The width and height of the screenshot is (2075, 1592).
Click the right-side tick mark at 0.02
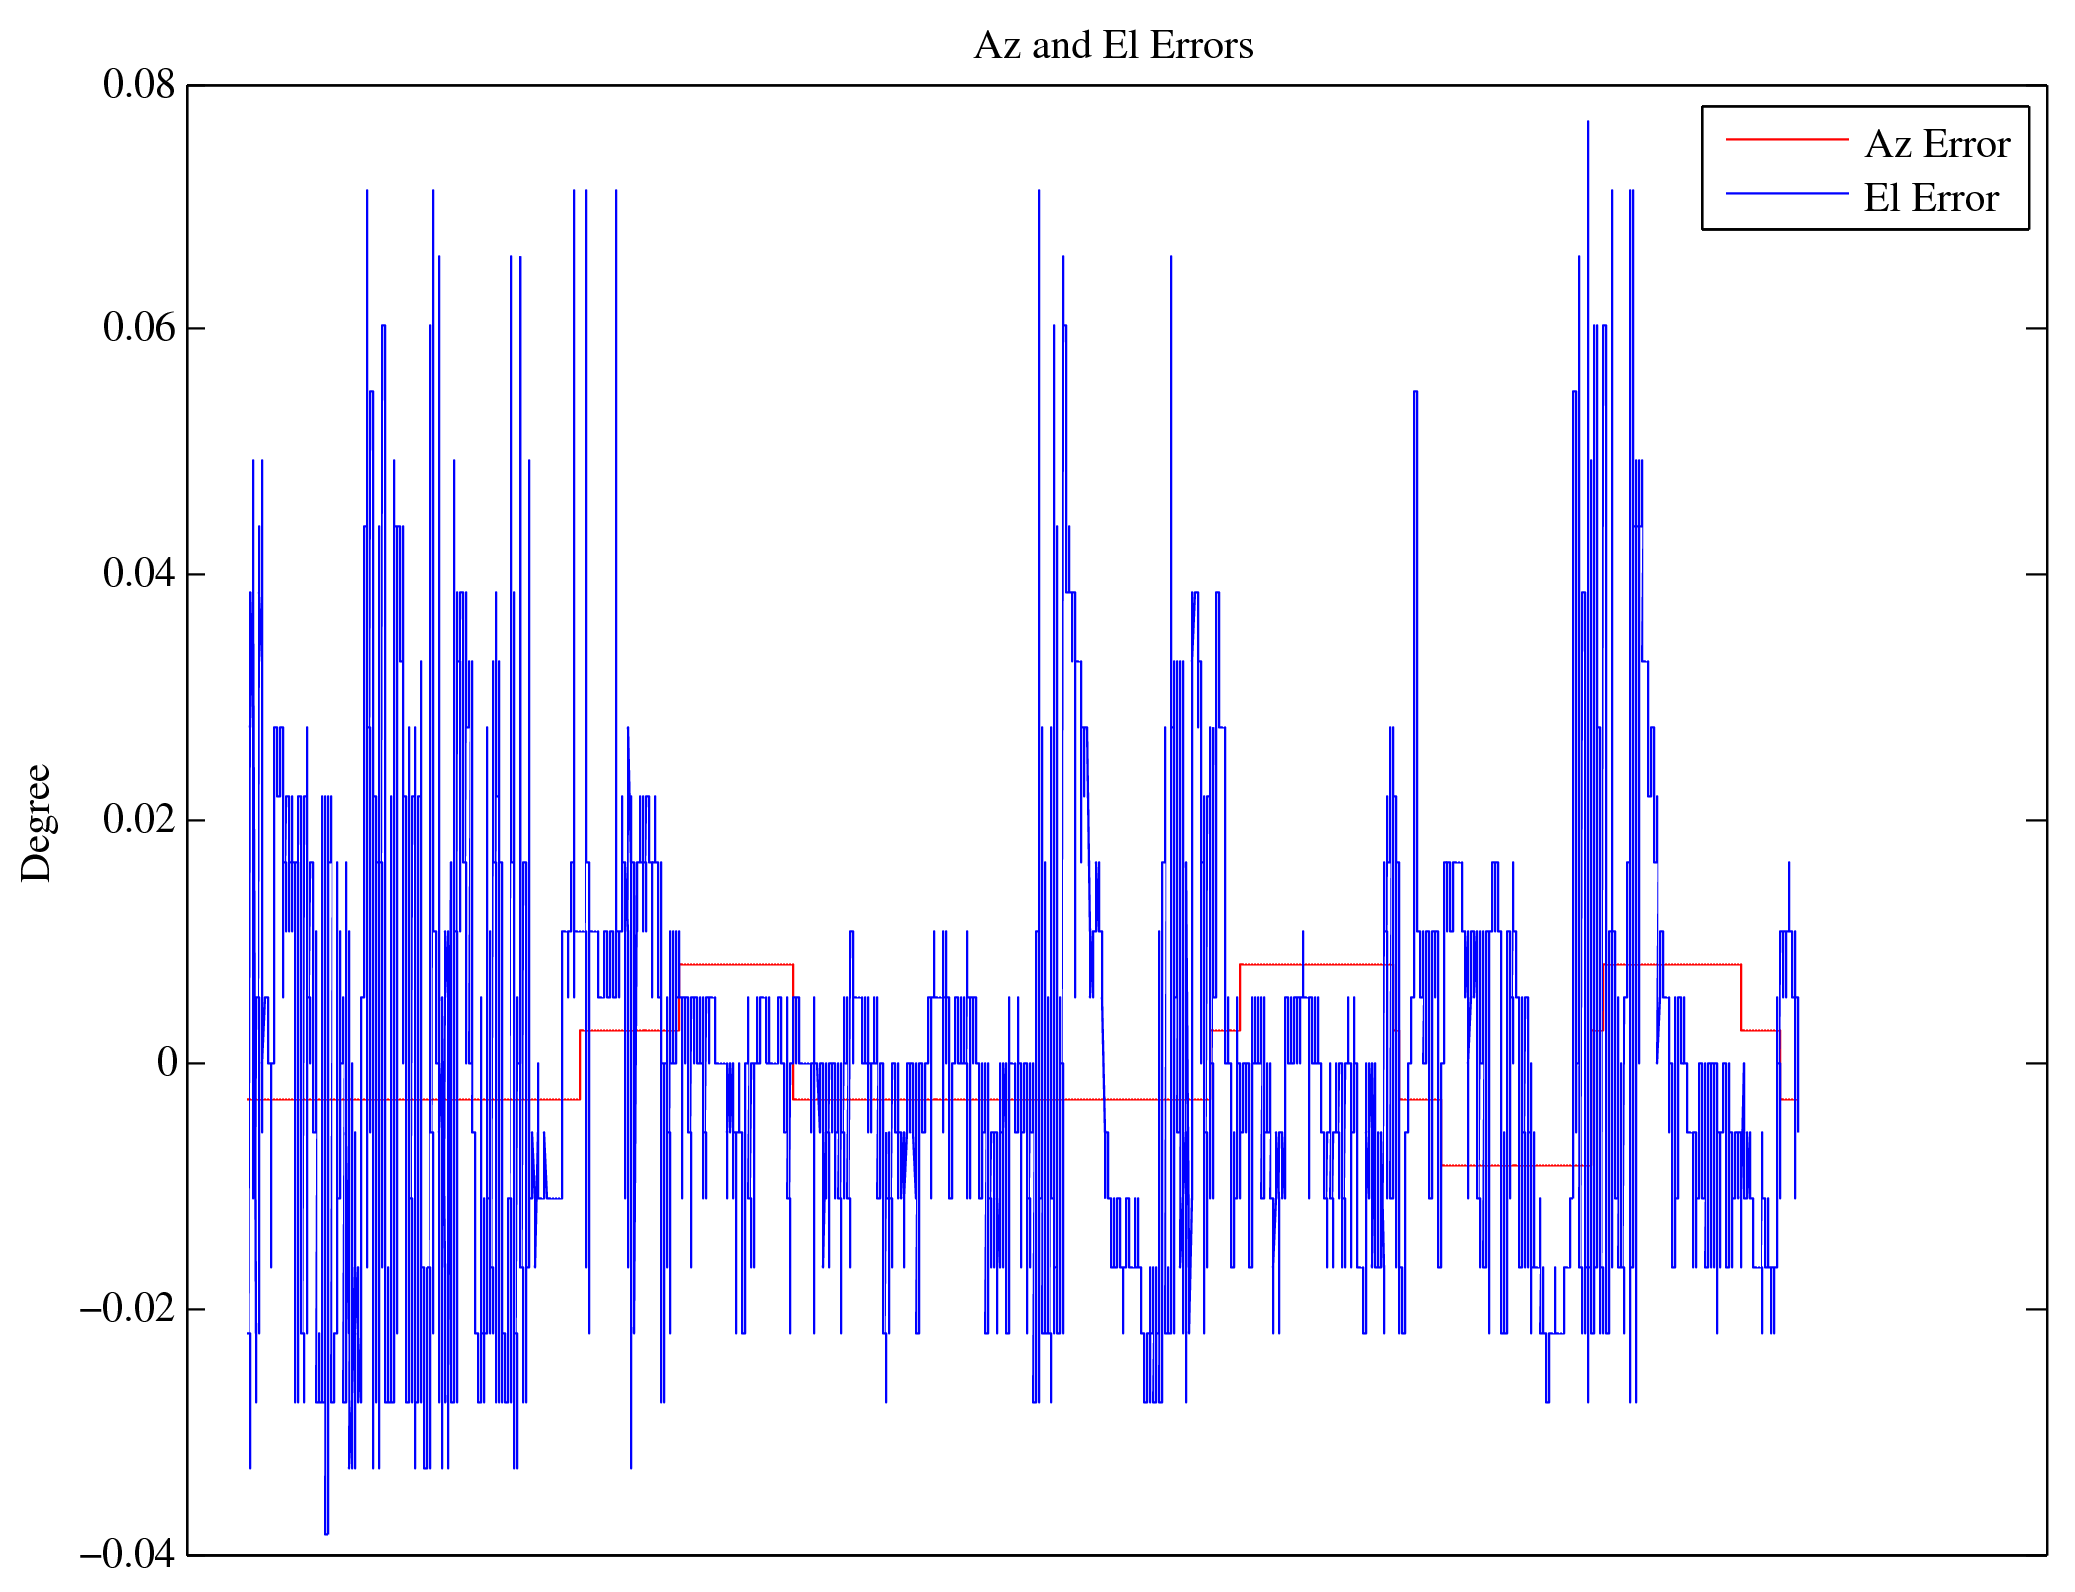pyautogui.click(x=2036, y=820)
